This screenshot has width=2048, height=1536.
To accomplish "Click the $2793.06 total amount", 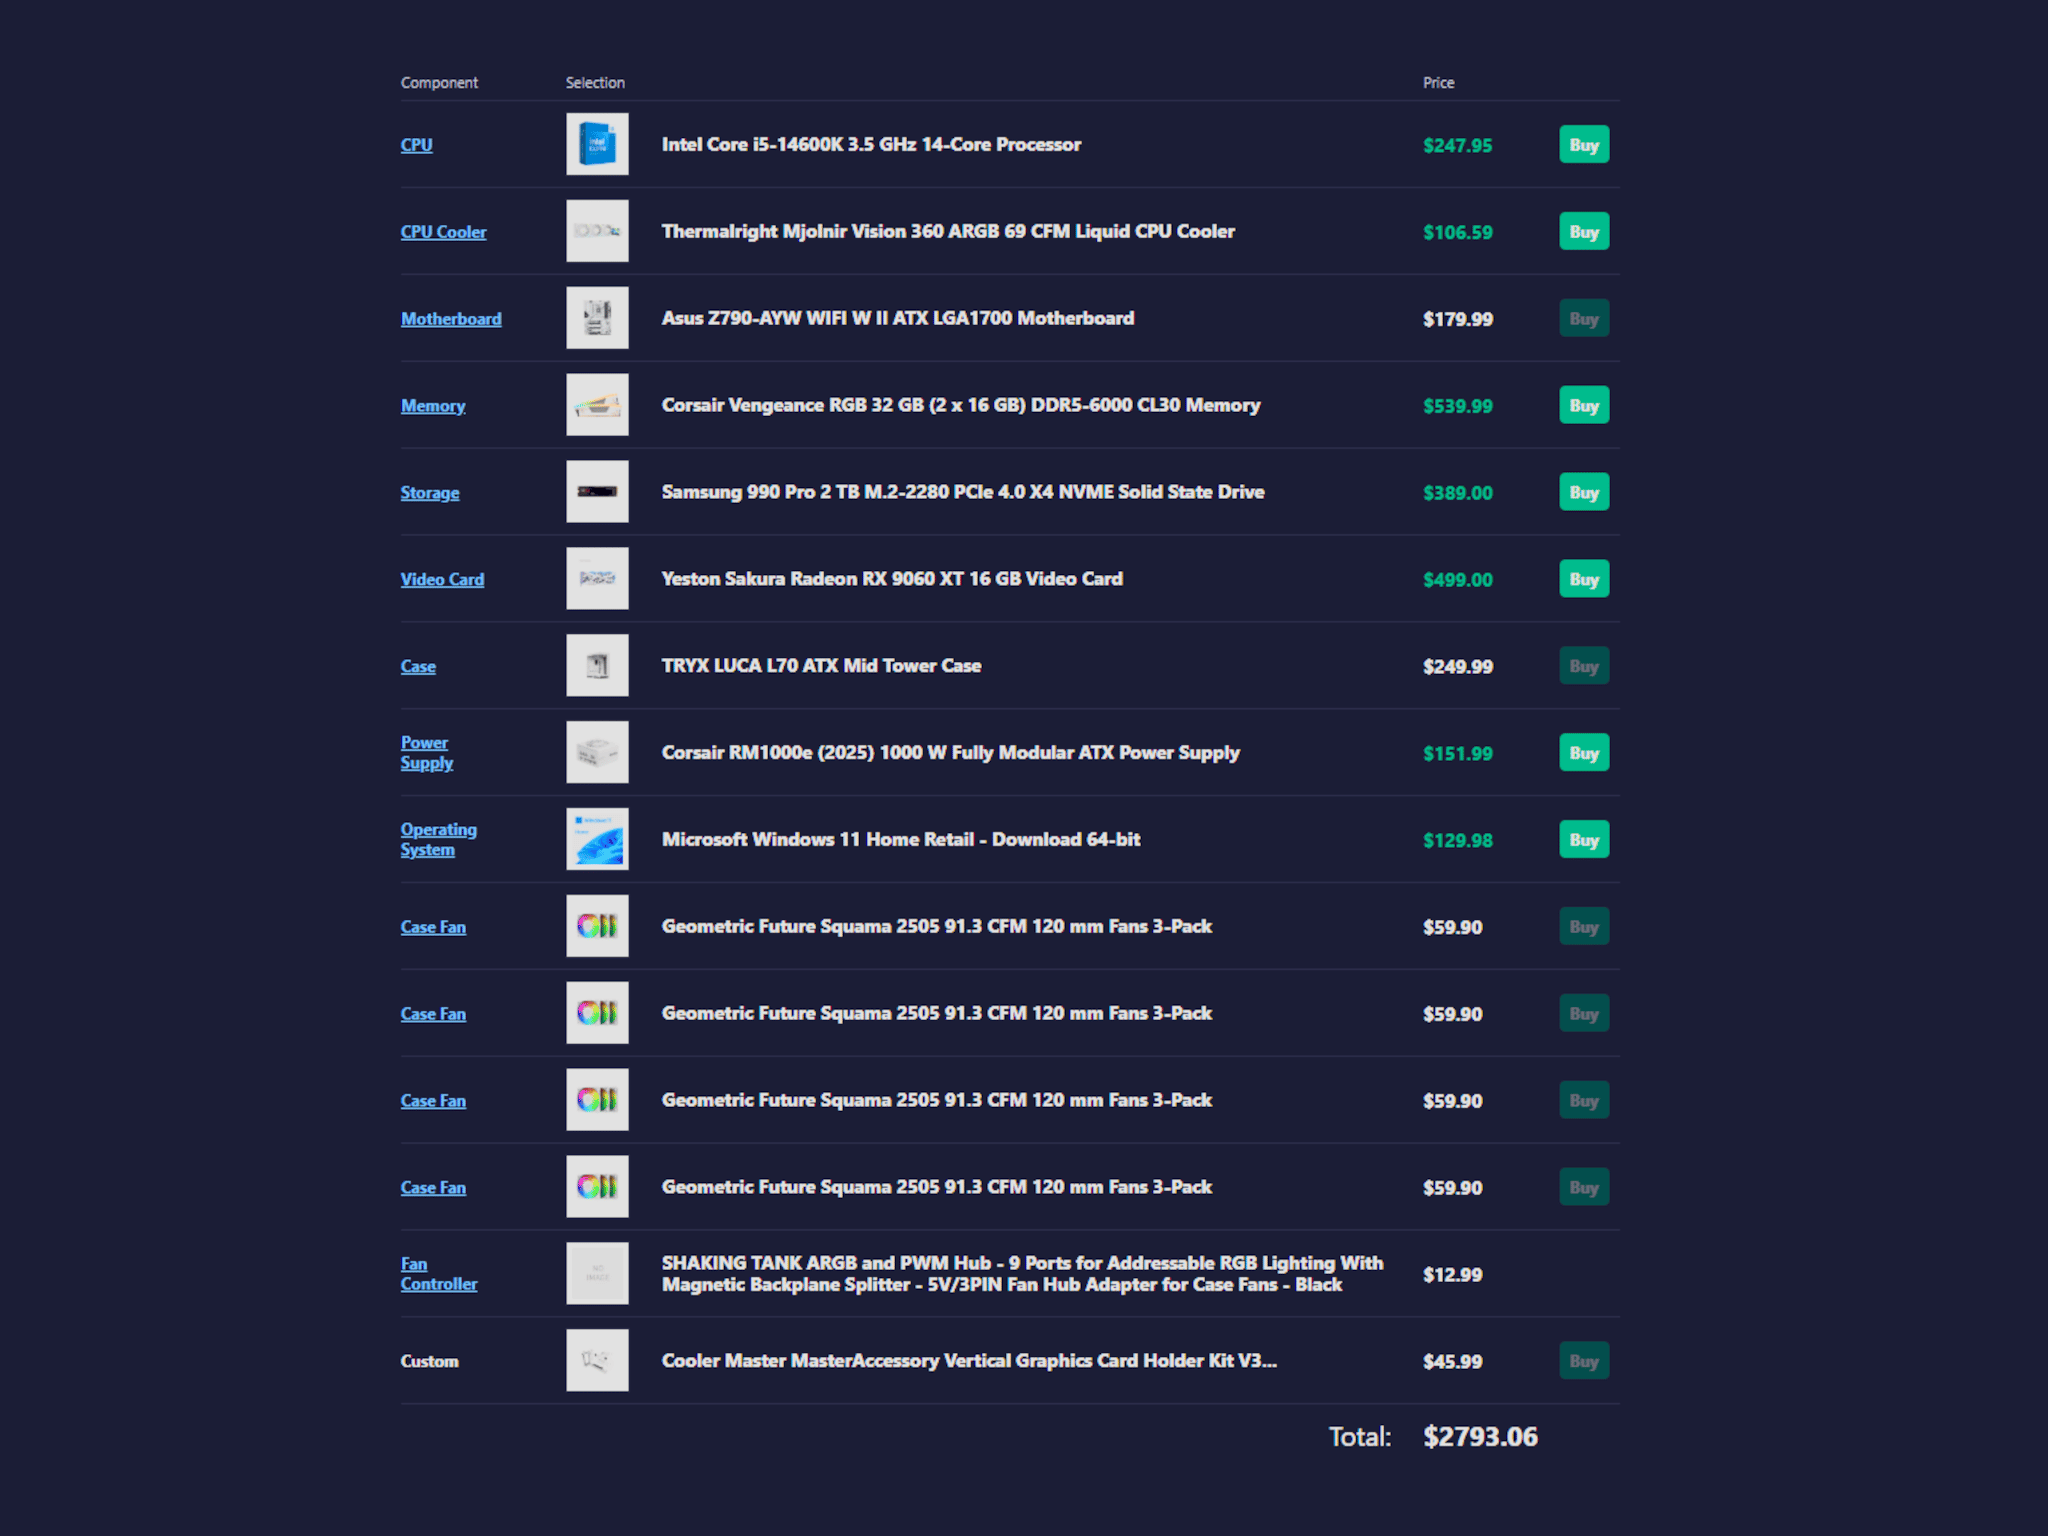I will click(1480, 1437).
